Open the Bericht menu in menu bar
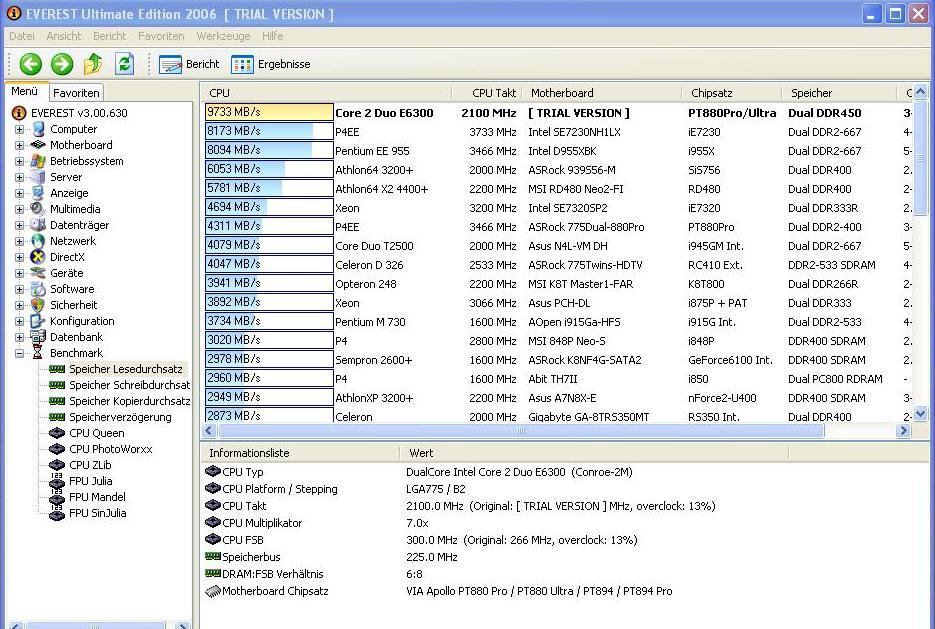The width and height of the screenshot is (935, 629). tap(110, 36)
